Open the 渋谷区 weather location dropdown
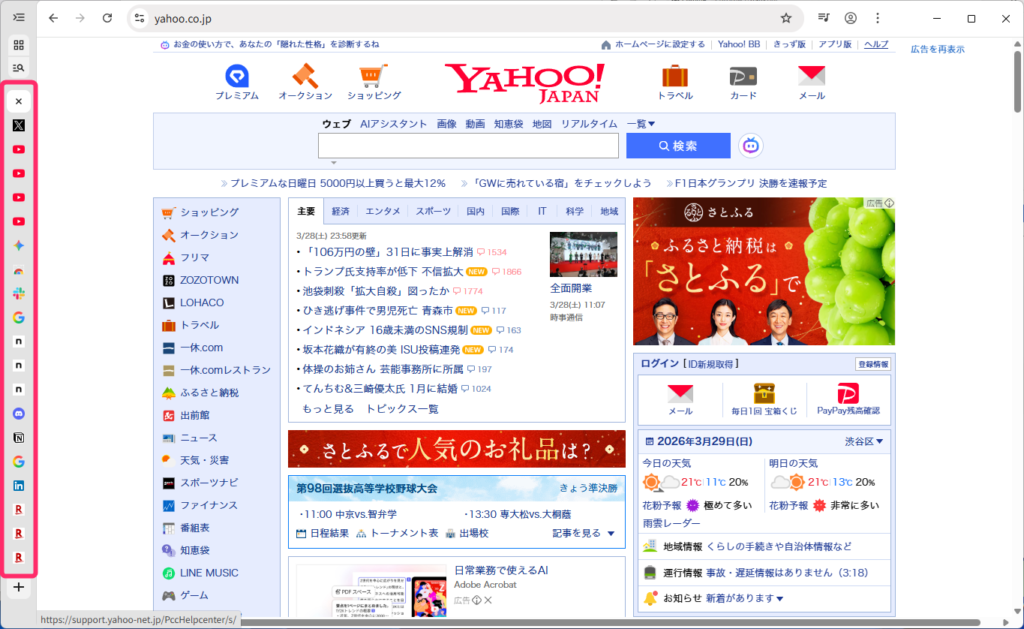 [864, 441]
